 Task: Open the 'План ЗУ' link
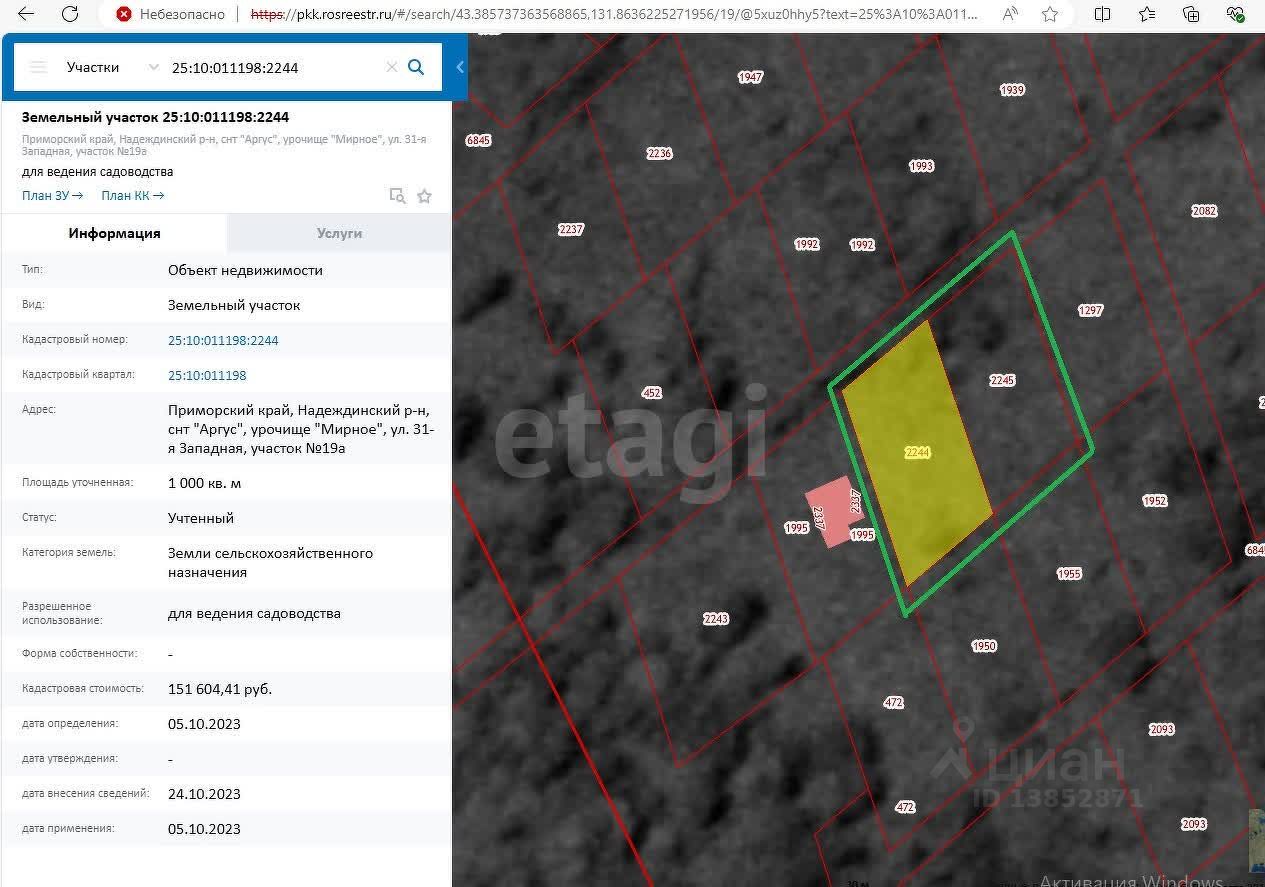[x=53, y=196]
